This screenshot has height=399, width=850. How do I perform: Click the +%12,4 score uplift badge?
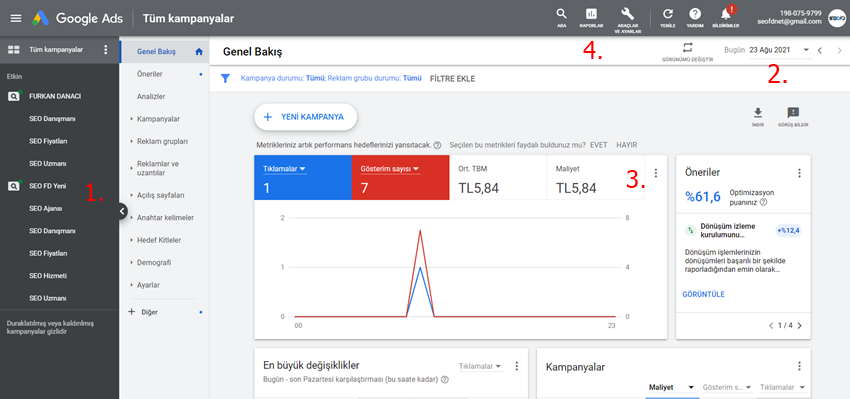tap(788, 230)
